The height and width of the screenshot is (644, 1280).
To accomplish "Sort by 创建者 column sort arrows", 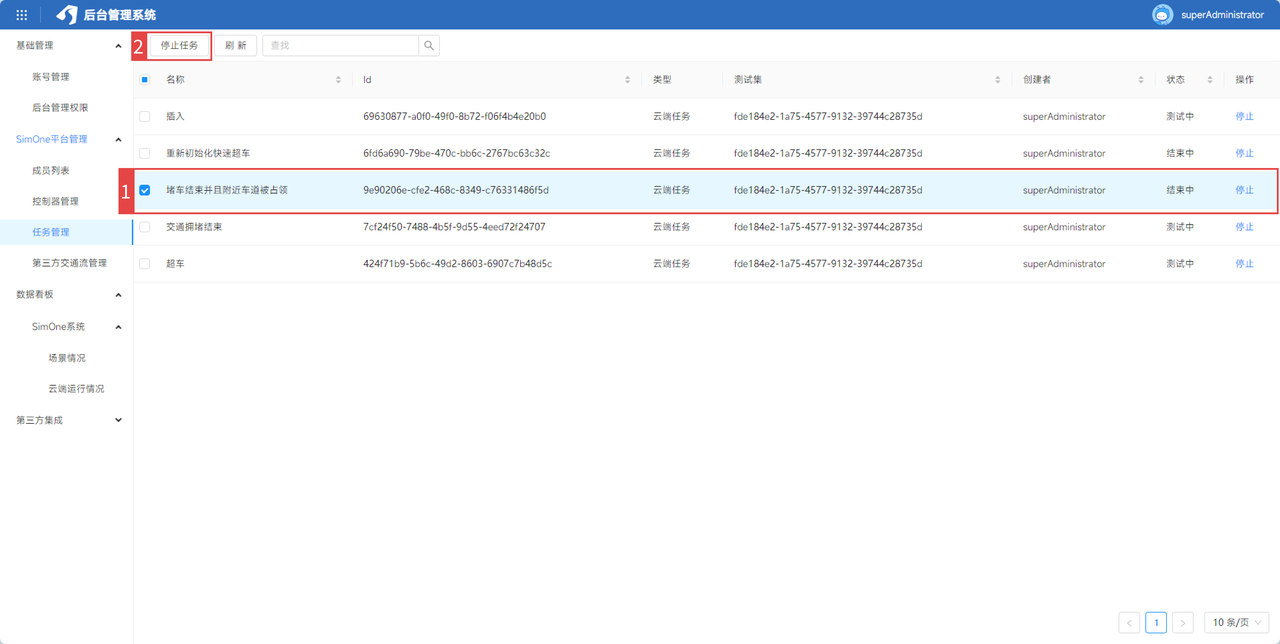I will click(x=1141, y=80).
